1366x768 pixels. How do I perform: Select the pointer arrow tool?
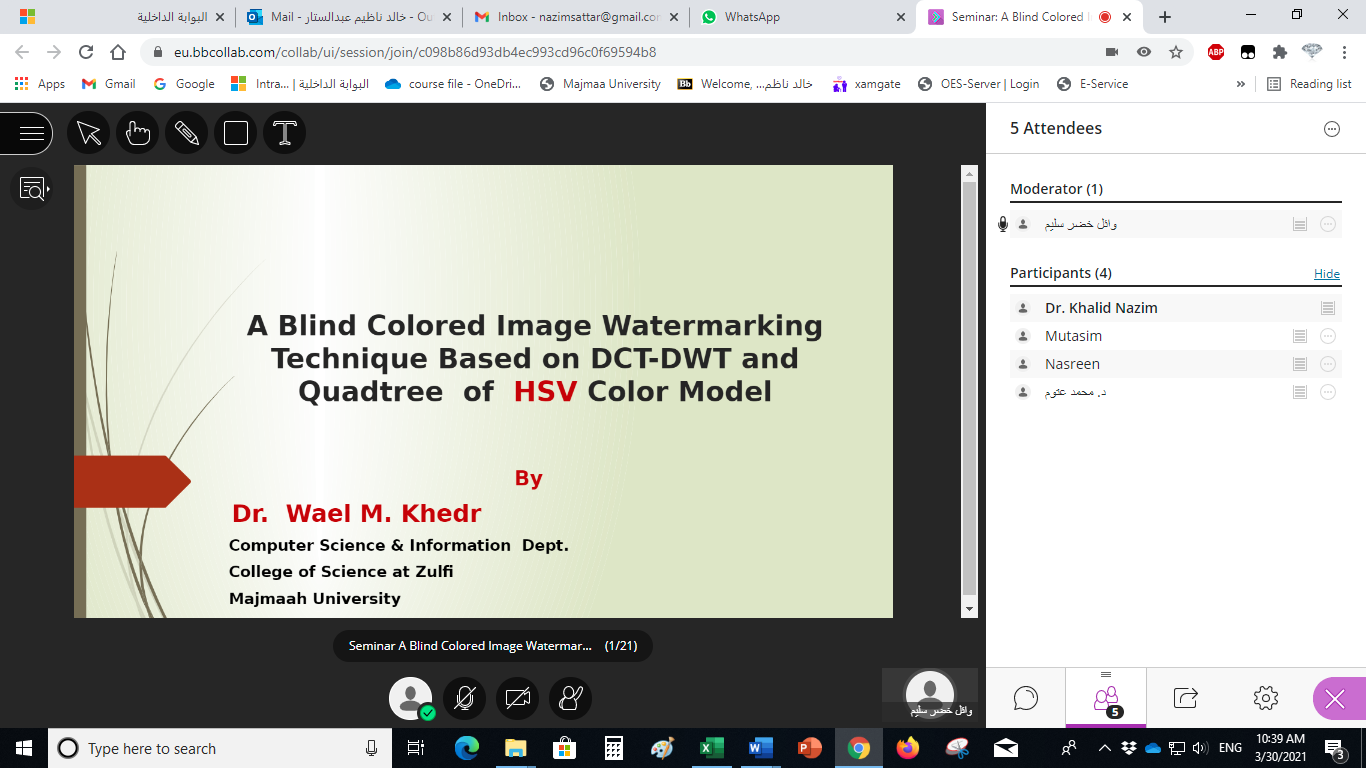[x=89, y=132]
